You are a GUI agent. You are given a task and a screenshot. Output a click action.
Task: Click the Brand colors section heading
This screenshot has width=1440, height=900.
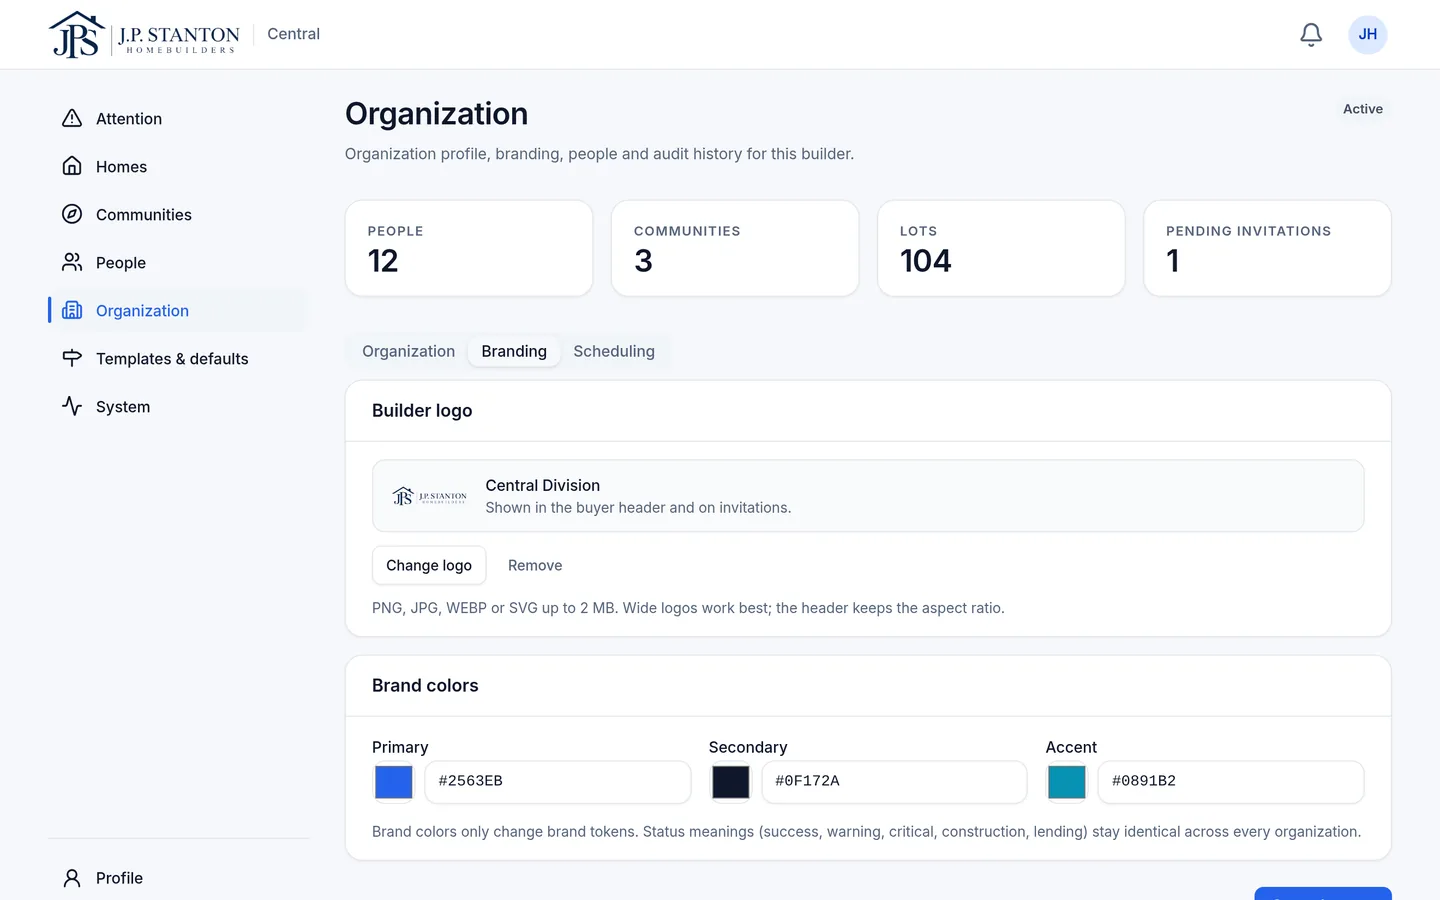click(425, 686)
